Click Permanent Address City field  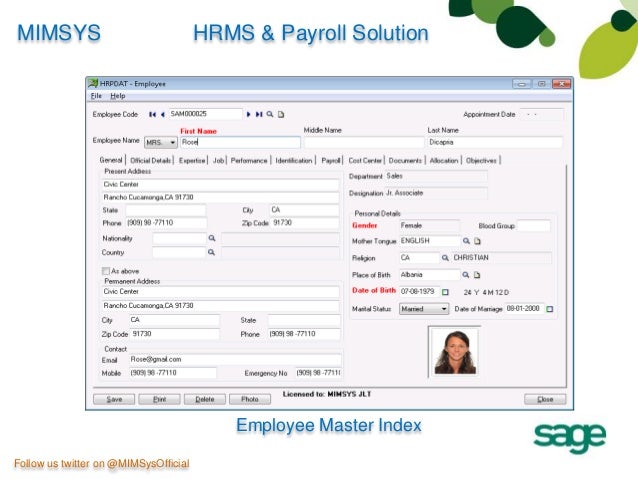[x=174, y=320]
